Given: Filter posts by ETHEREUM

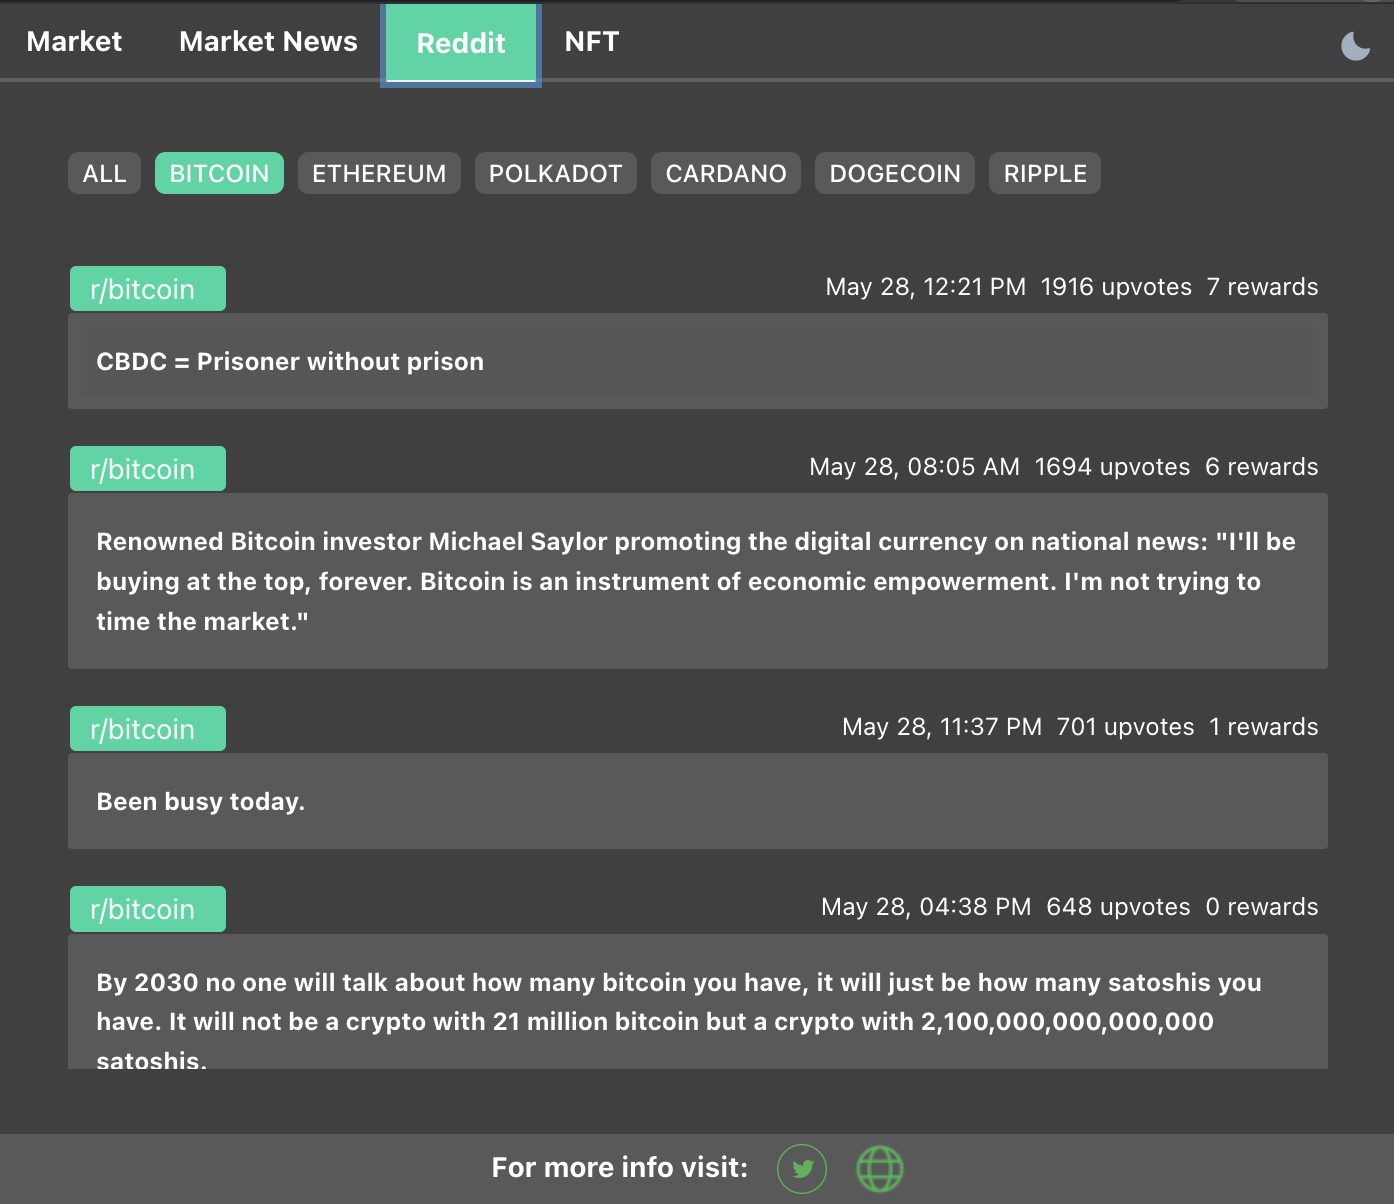Looking at the screenshot, I should click(x=379, y=173).
